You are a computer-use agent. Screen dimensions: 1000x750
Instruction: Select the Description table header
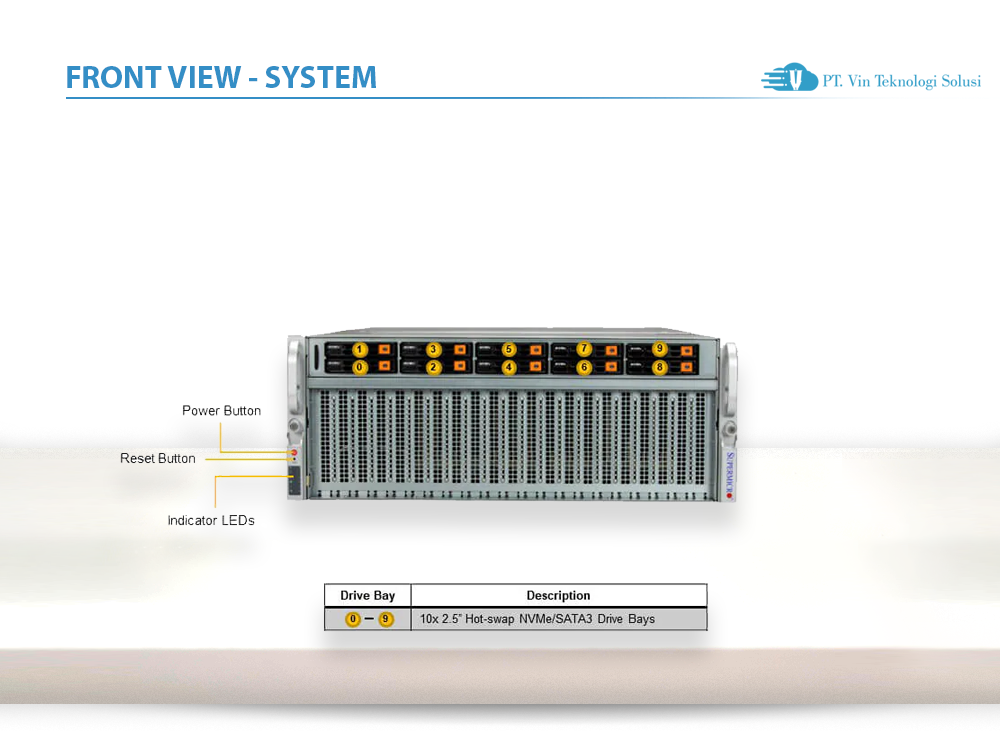559,595
